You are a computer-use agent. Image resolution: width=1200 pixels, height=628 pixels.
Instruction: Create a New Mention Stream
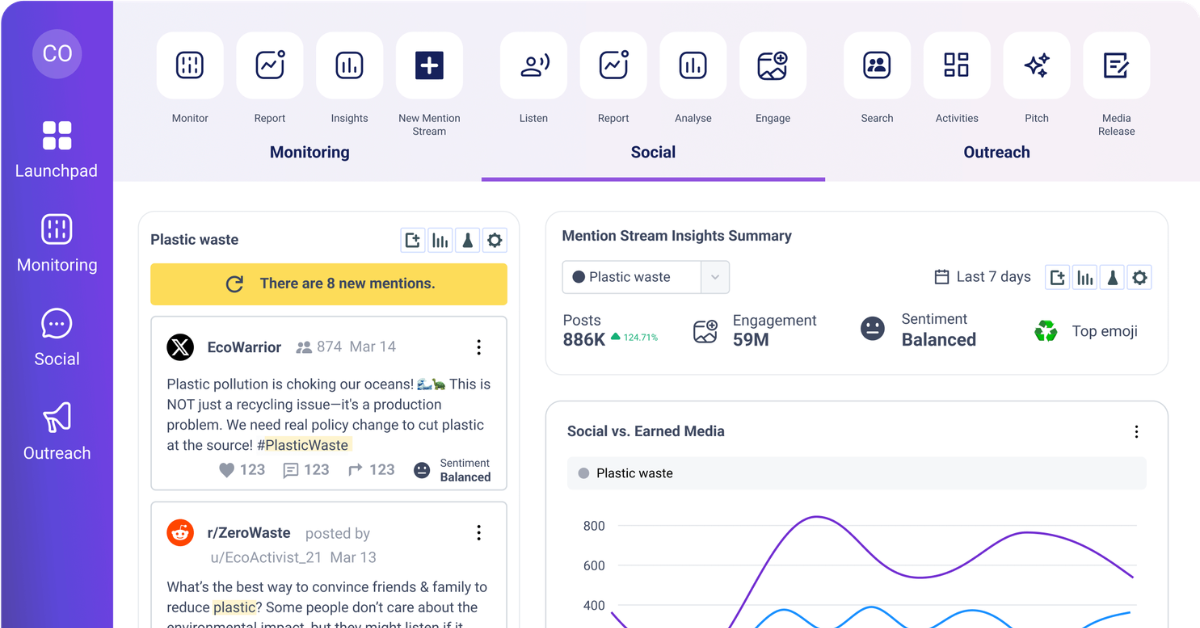tap(429, 66)
